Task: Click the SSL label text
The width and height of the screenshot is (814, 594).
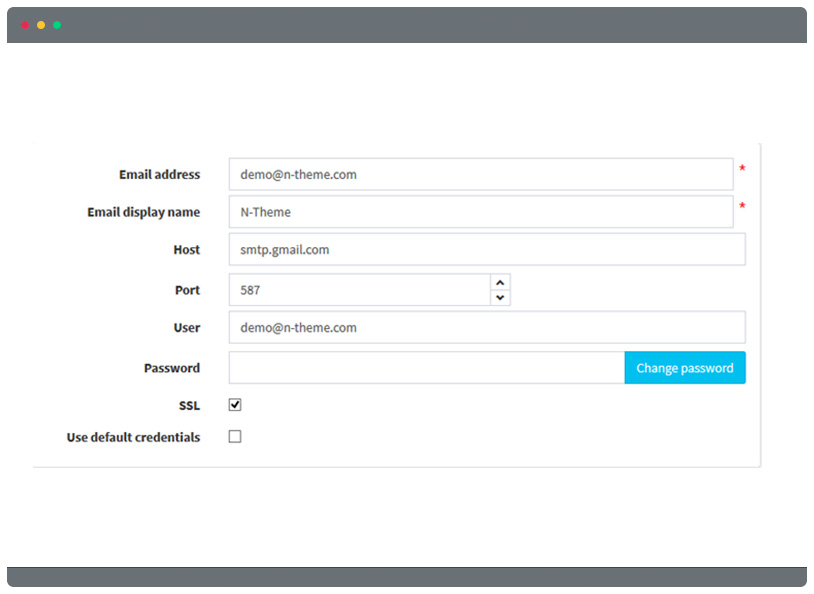Action: click(189, 406)
